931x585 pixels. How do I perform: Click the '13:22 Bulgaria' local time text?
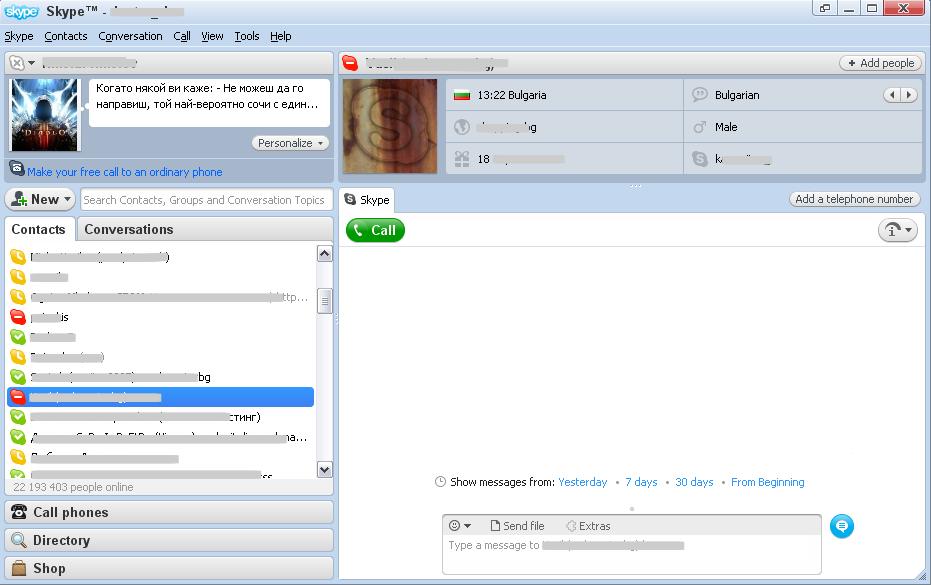512,95
